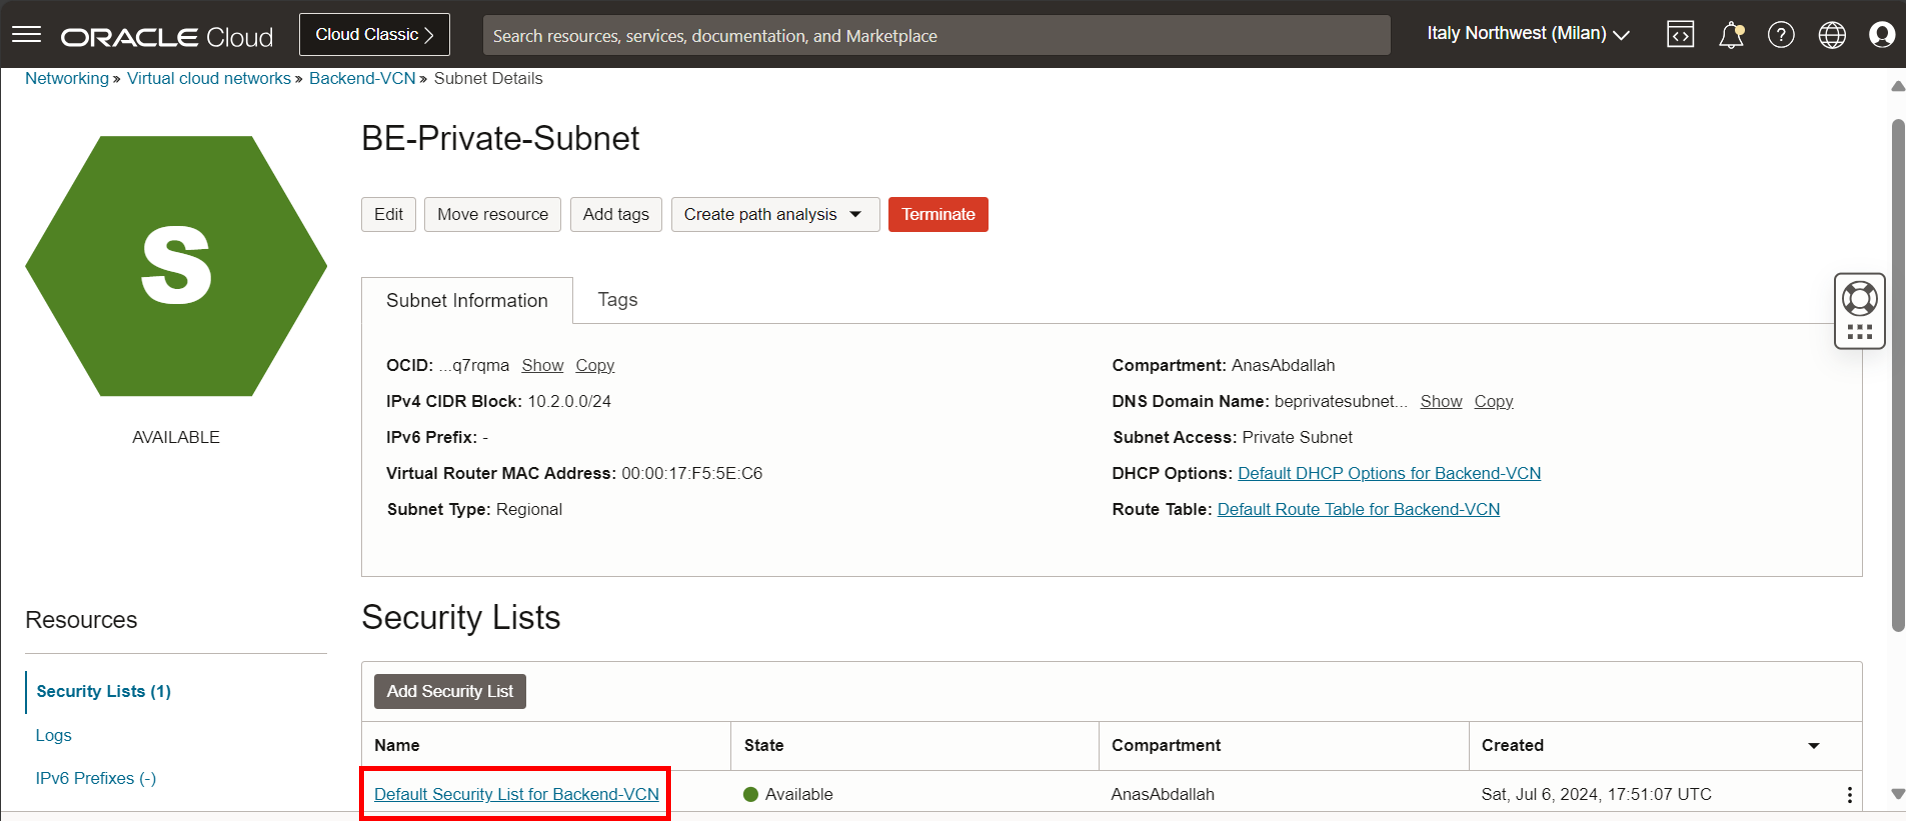Select IPv6 Prefixes (-) in Resources
1906x821 pixels.
point(96,778)
